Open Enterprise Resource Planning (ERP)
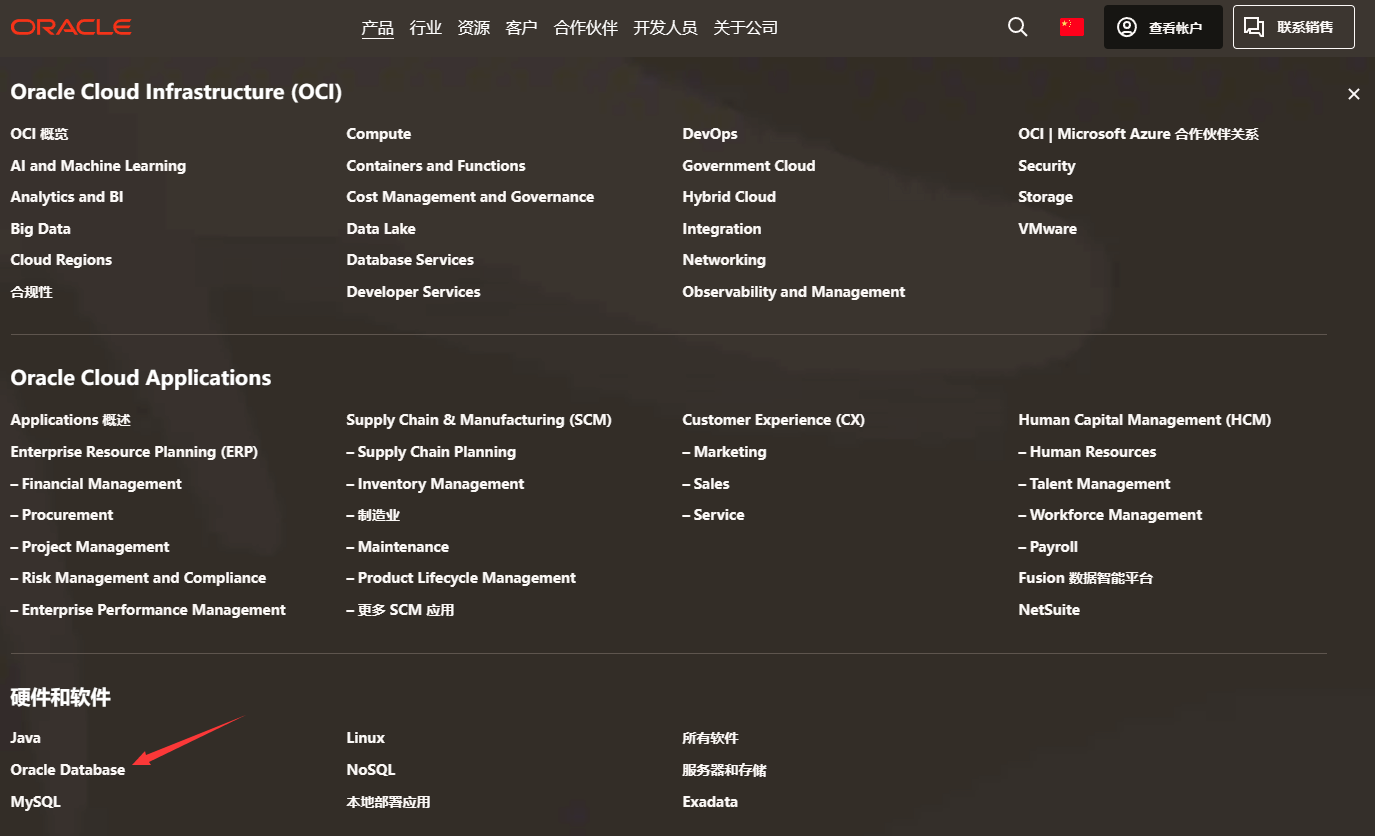 [134, 452]
